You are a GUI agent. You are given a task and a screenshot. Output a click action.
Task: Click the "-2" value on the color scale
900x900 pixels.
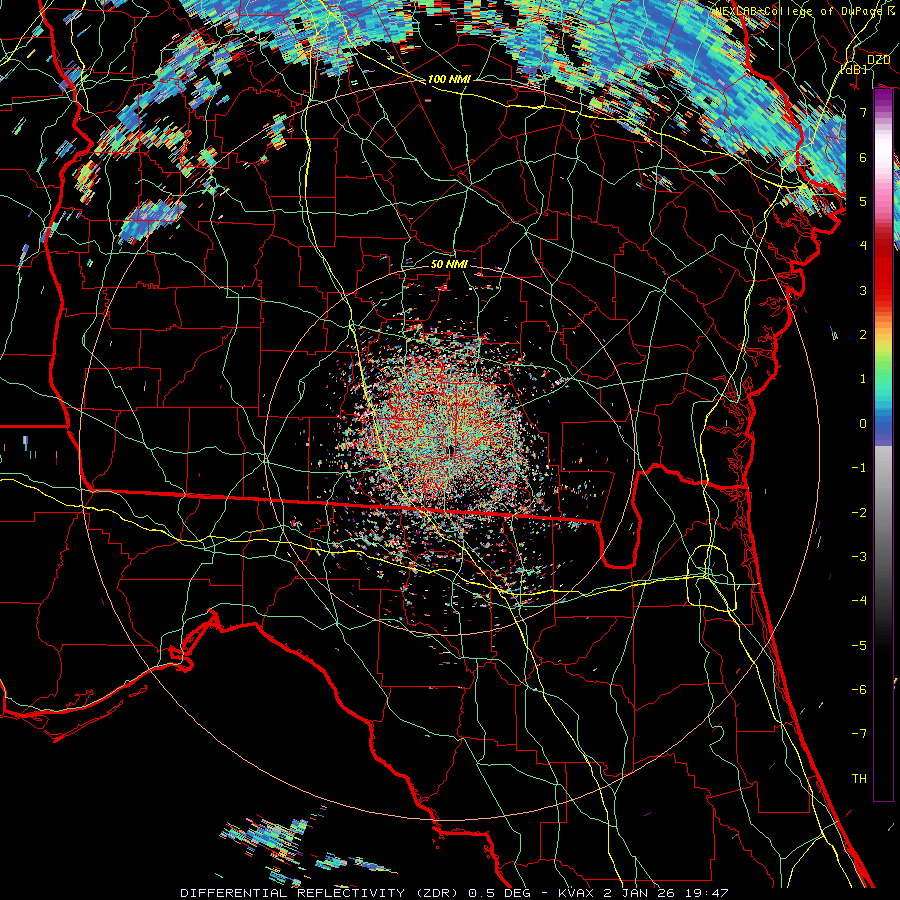click(x=859, y=513)
